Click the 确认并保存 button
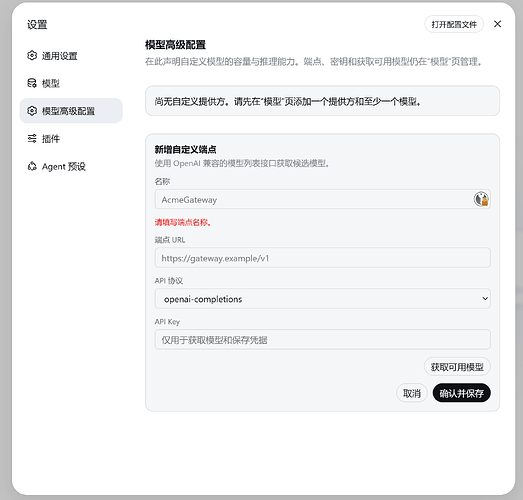Screen dimensions: 523x500 coord(461,393)
